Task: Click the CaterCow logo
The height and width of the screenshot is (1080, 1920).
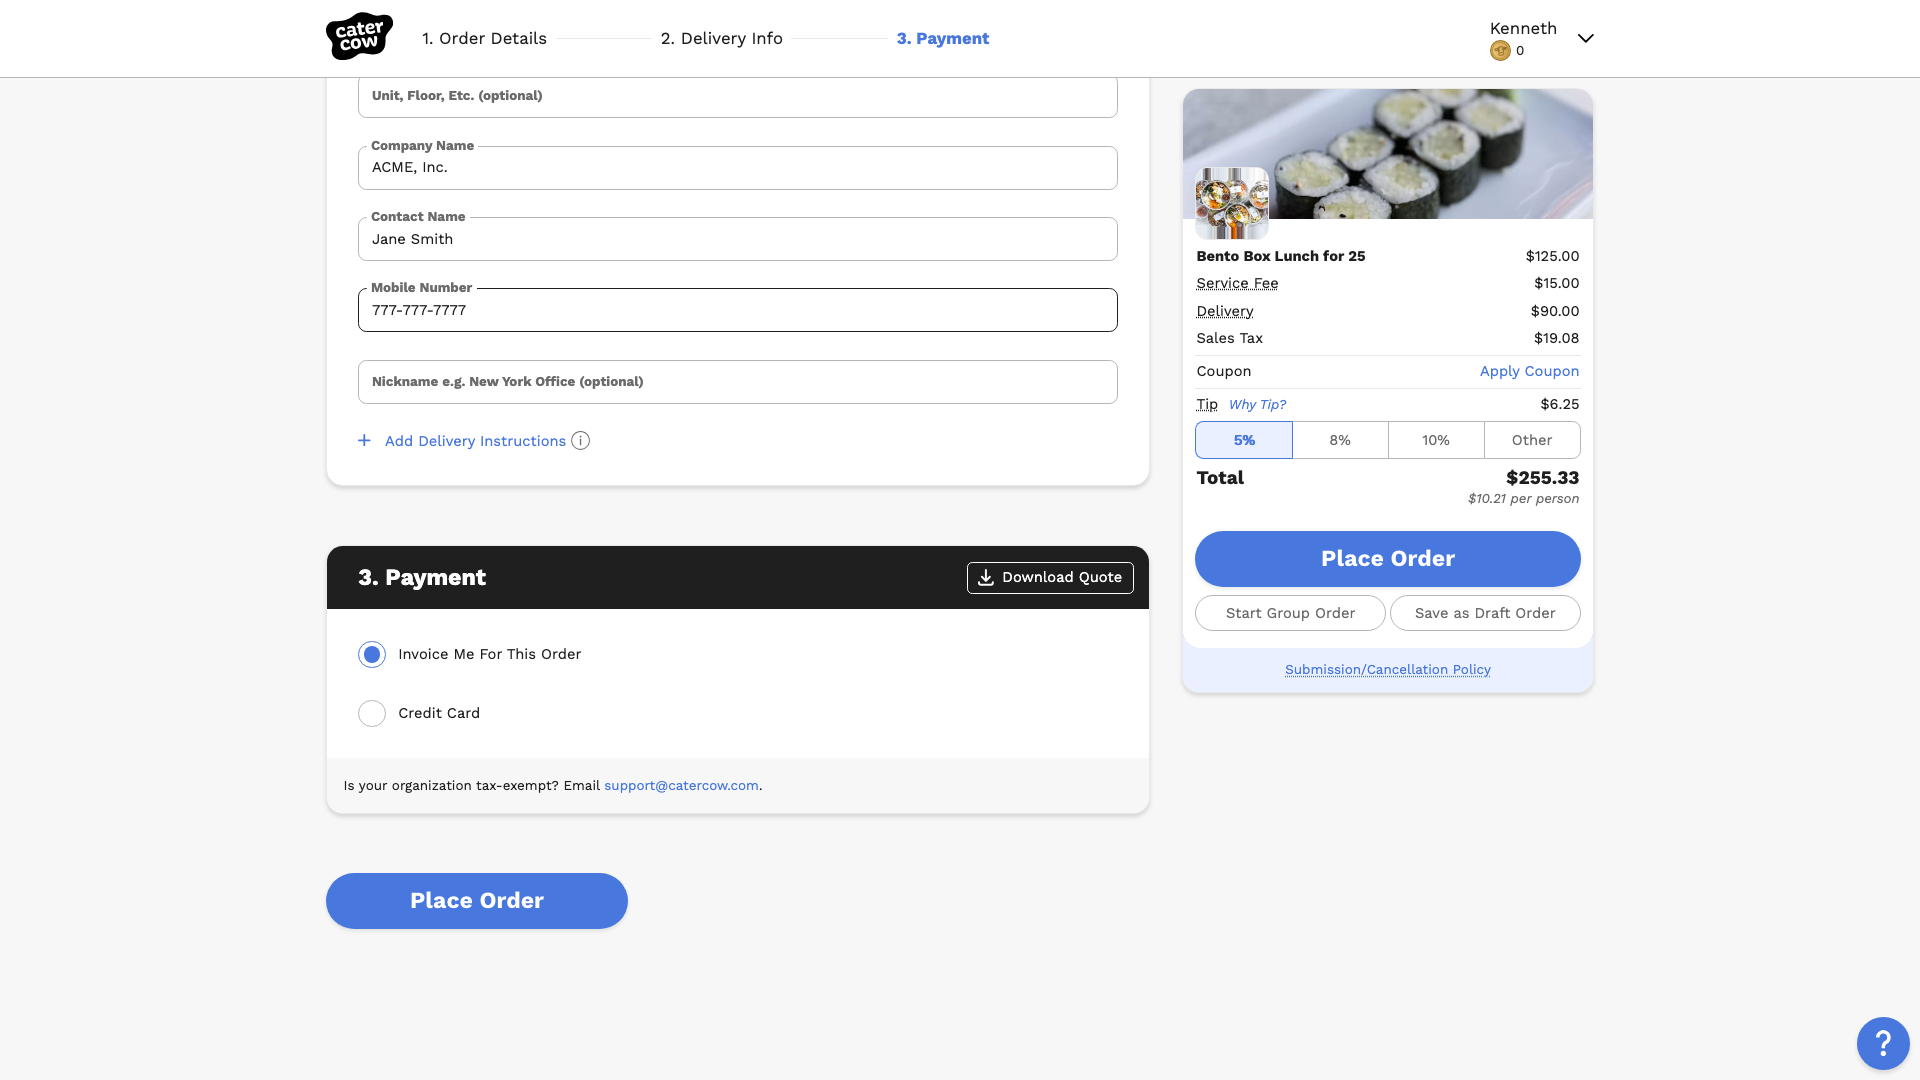Action: click(x=359, y=37)
